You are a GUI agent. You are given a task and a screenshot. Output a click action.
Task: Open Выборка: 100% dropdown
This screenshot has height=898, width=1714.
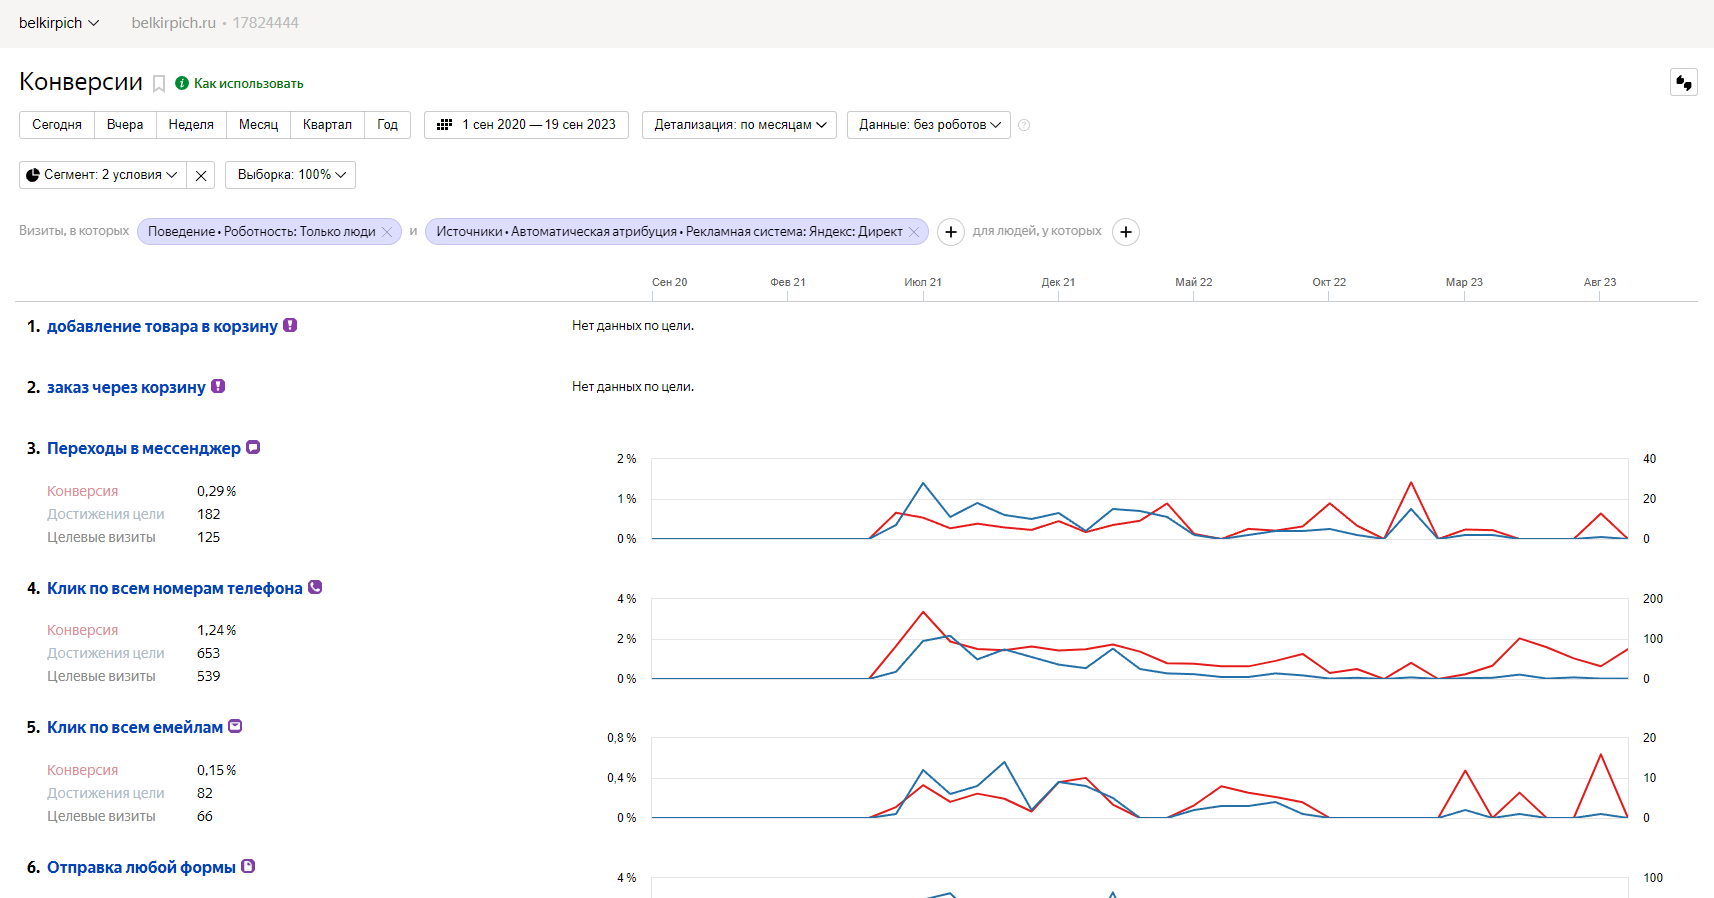tap(290, 175)
